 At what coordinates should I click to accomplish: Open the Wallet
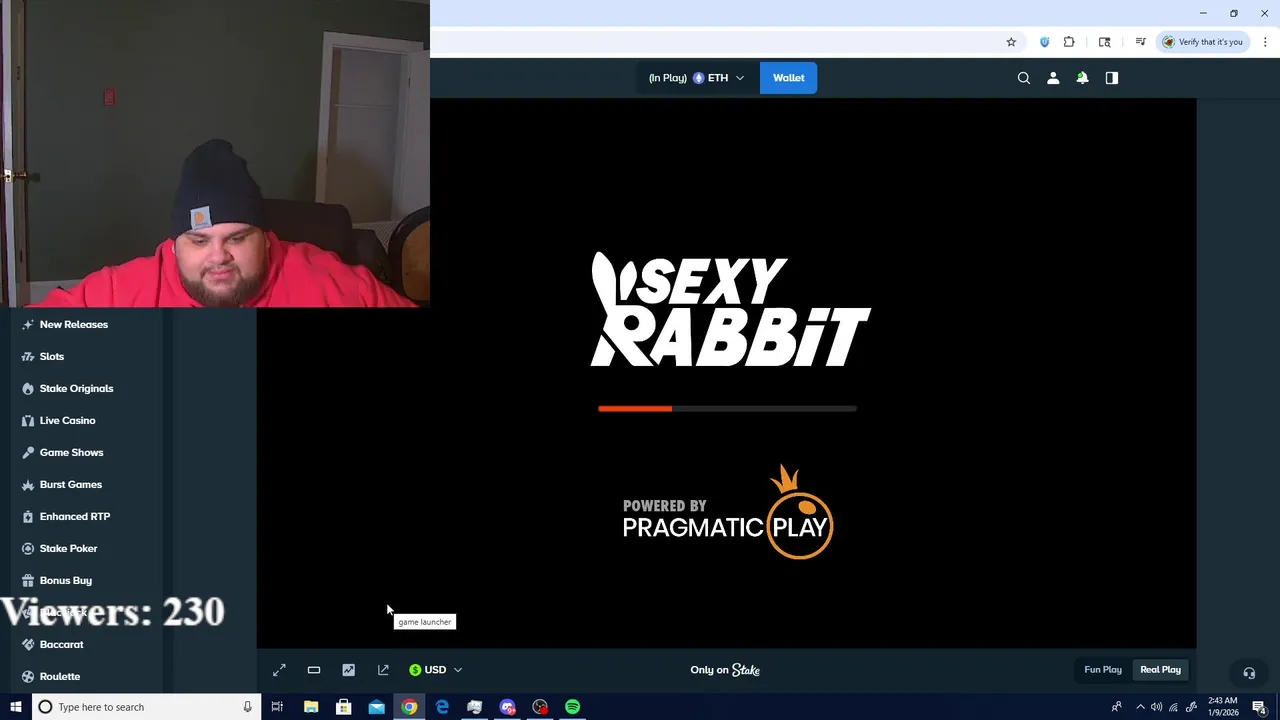pos(788,78)
